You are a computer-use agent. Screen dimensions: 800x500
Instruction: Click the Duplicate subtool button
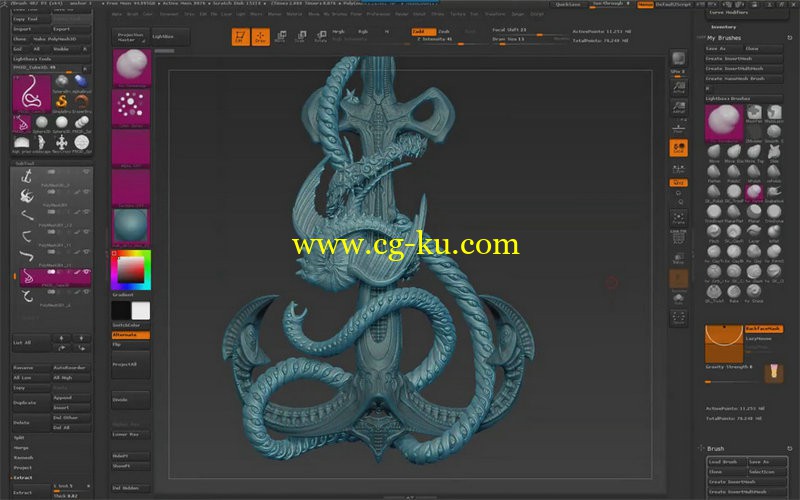pyautogui.click(x=31, y=403)
